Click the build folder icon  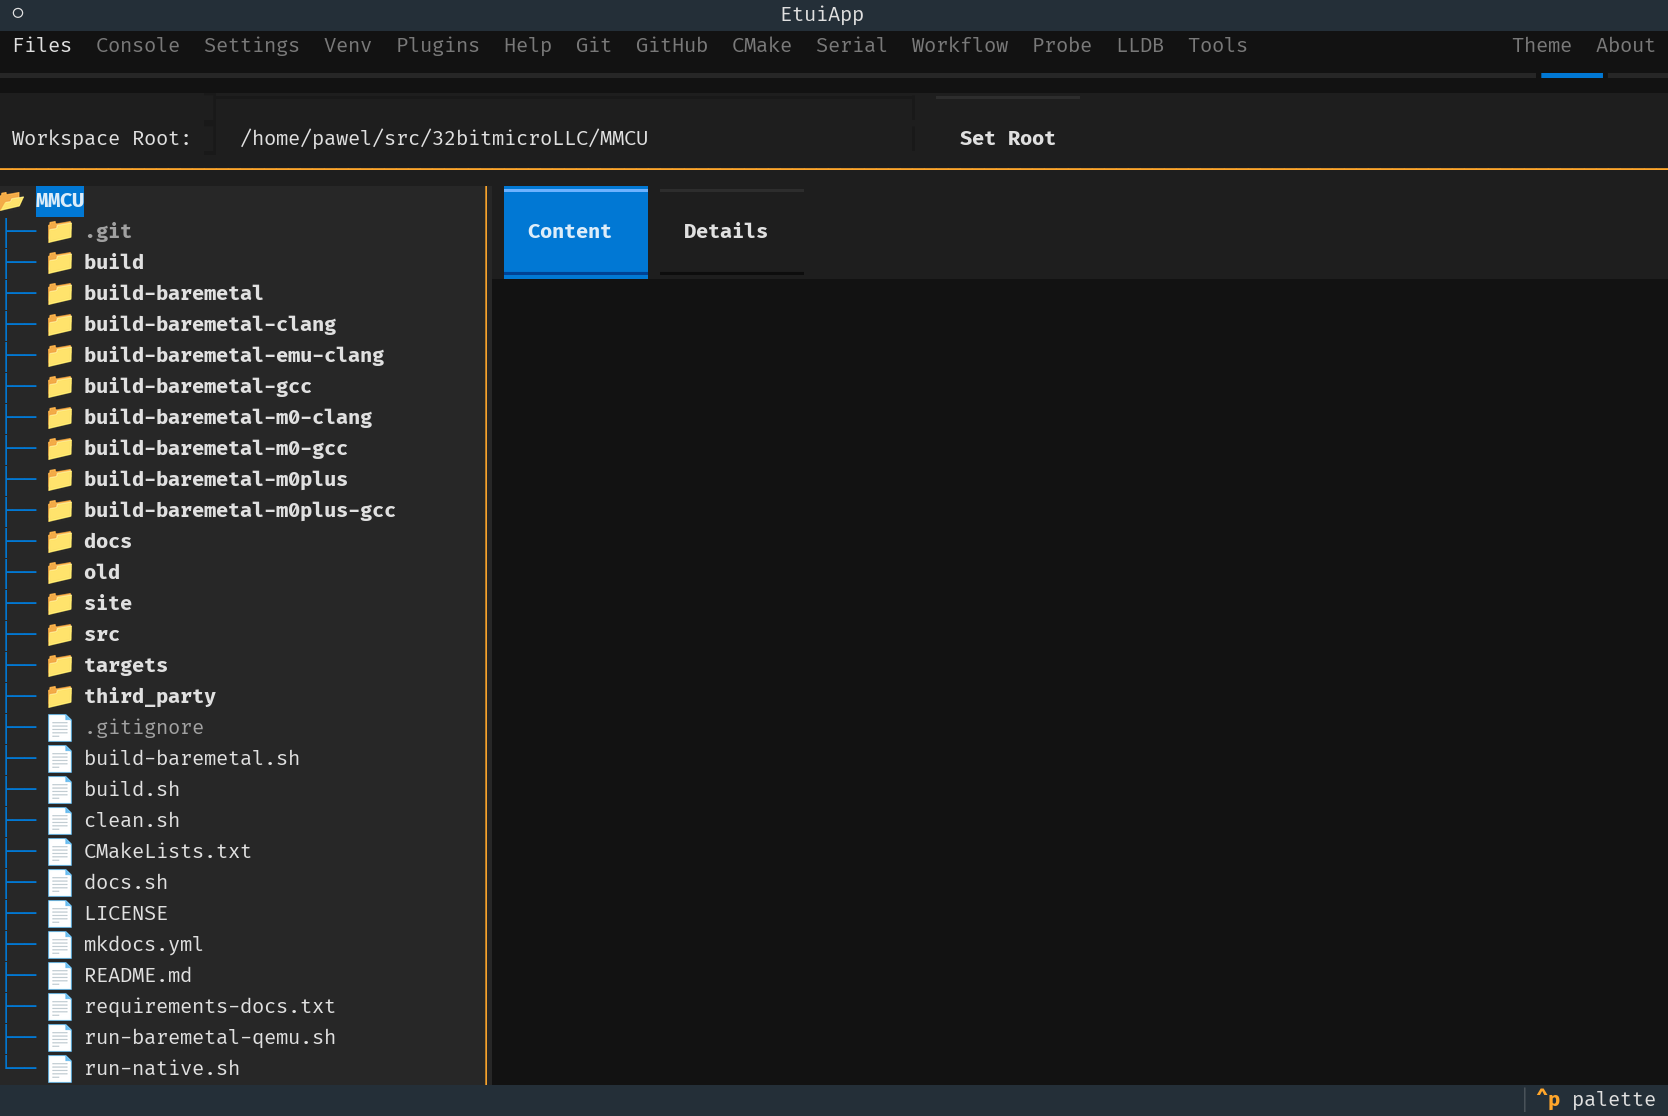coord(60,262)
